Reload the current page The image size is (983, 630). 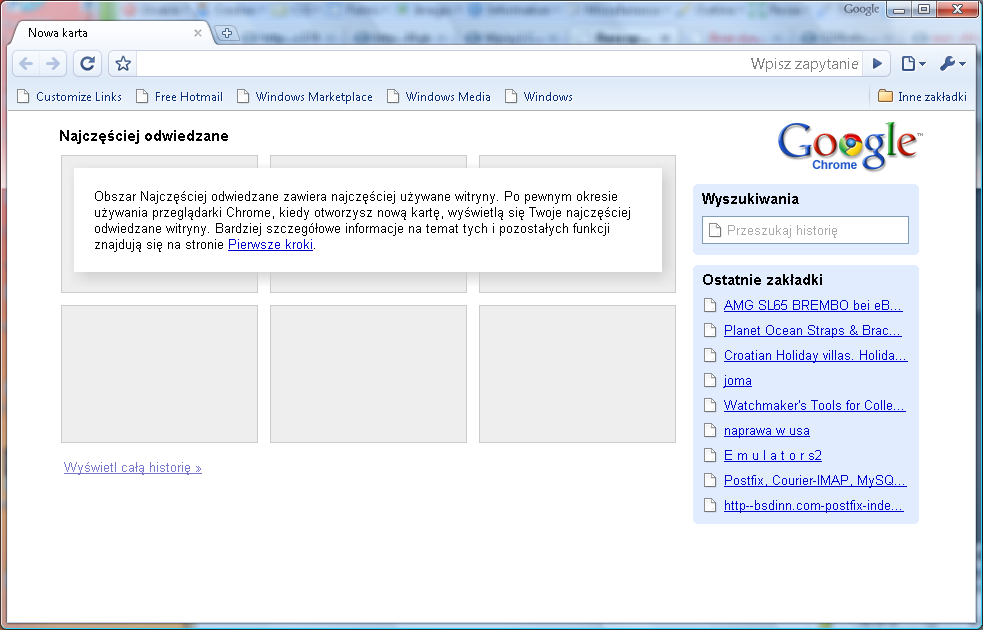88,63
